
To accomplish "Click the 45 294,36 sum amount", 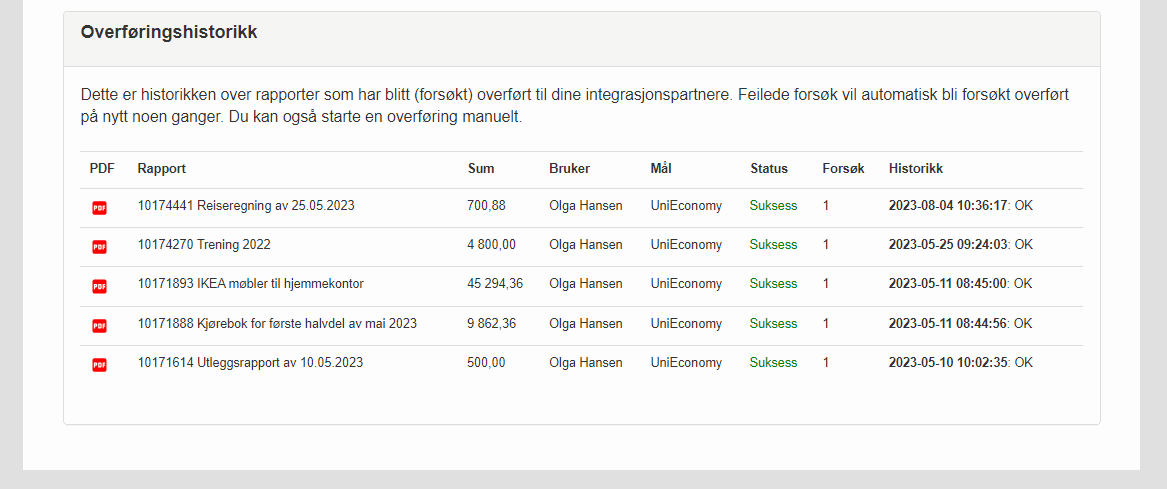I will [x=495, y=284].
